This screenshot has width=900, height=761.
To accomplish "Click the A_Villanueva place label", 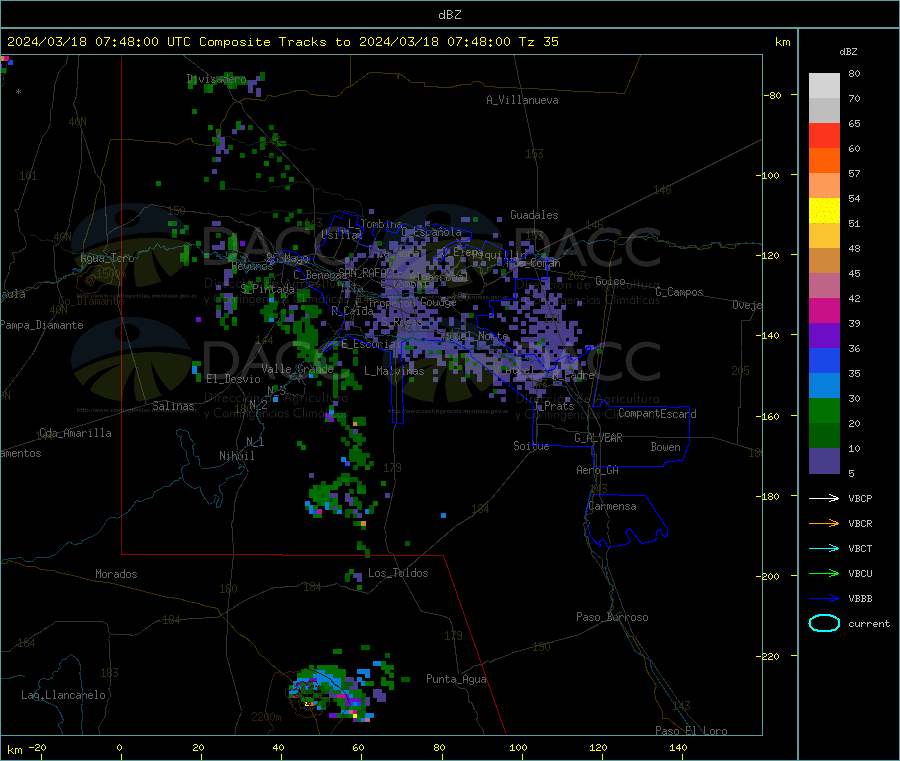I will [522, 100].
